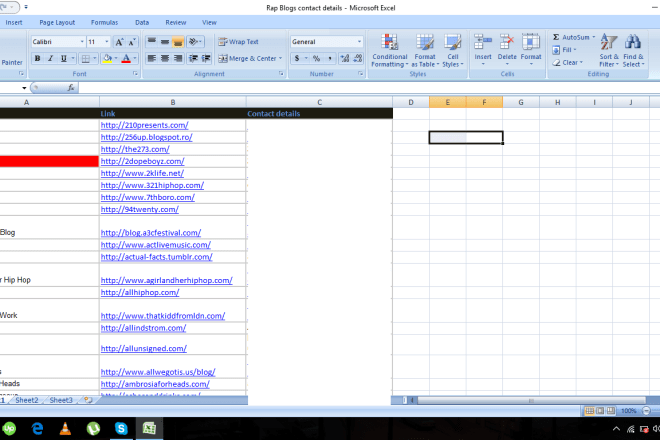Pick the red font color button
Viewport: 660px width, 440px height.
point(126,59)
